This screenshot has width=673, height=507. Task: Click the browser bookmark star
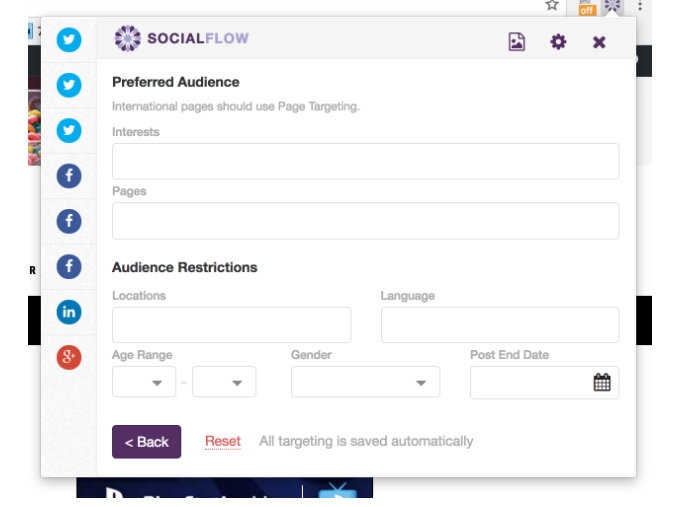(x=552, y=6)
